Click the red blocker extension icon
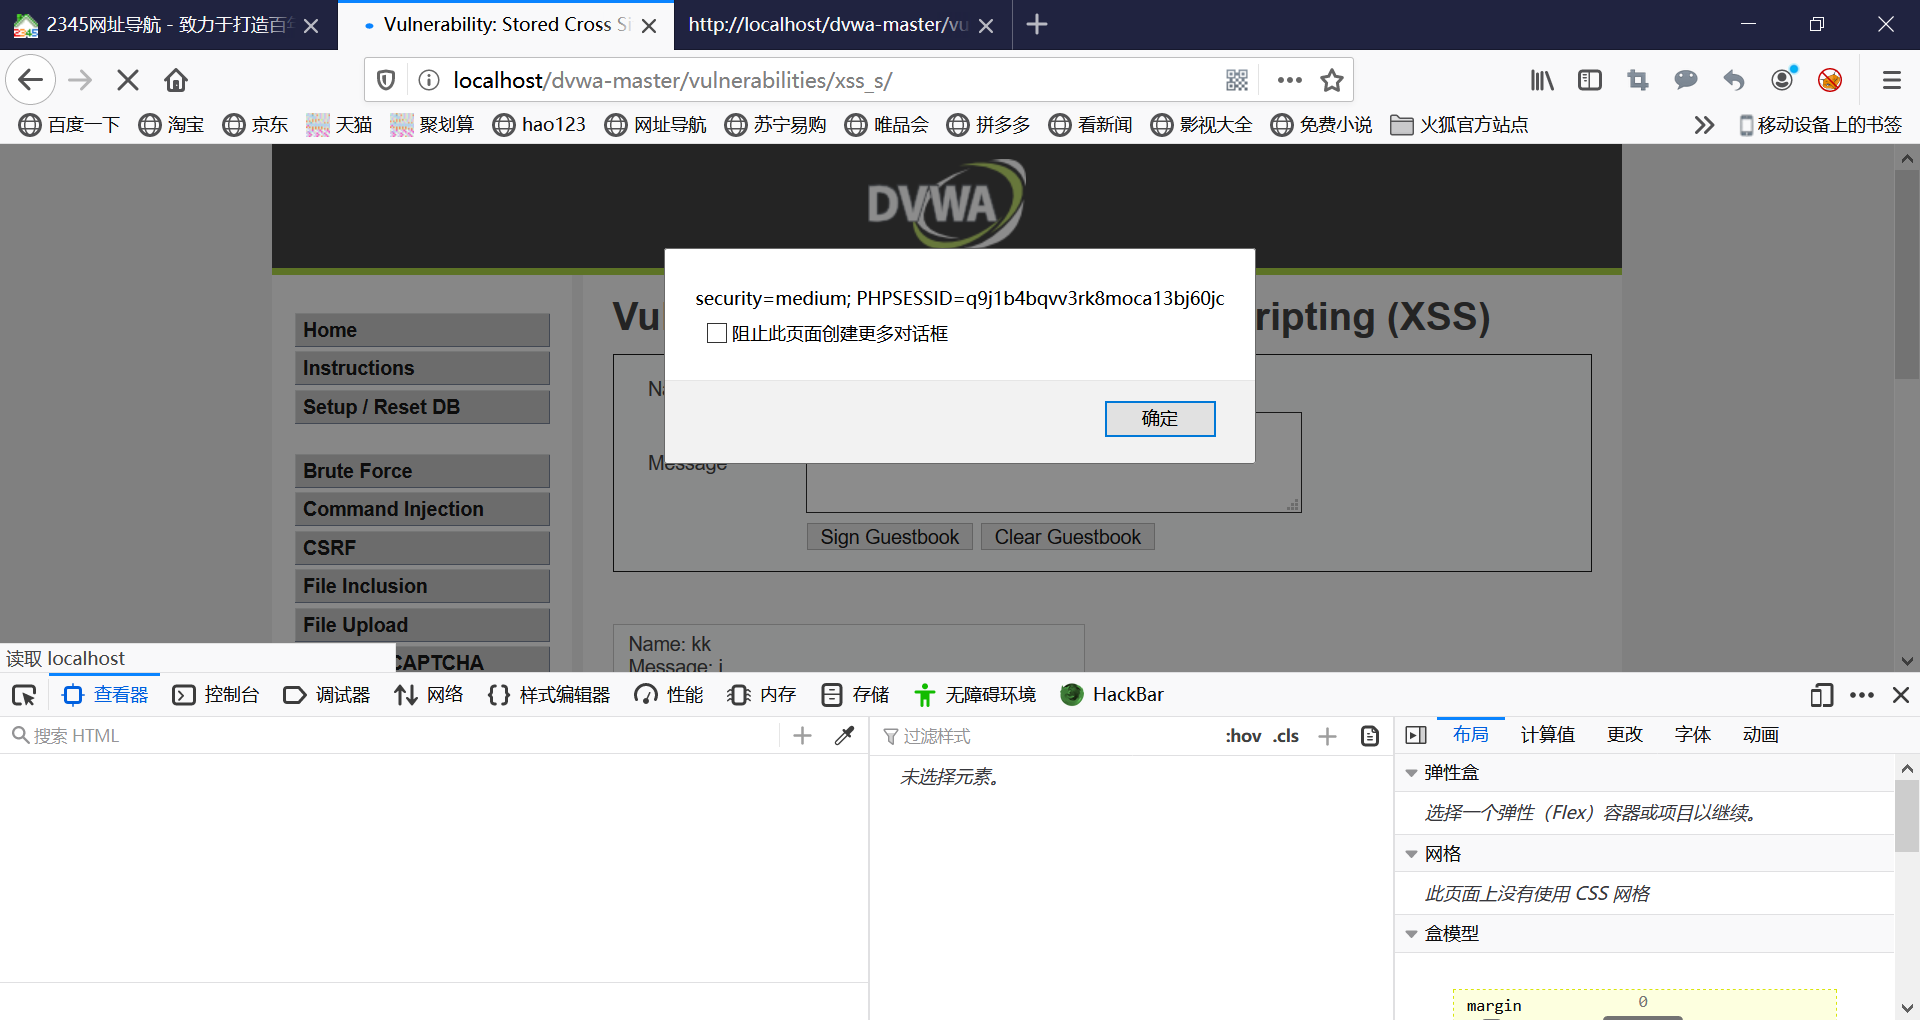 click(x=1830, y=80)
